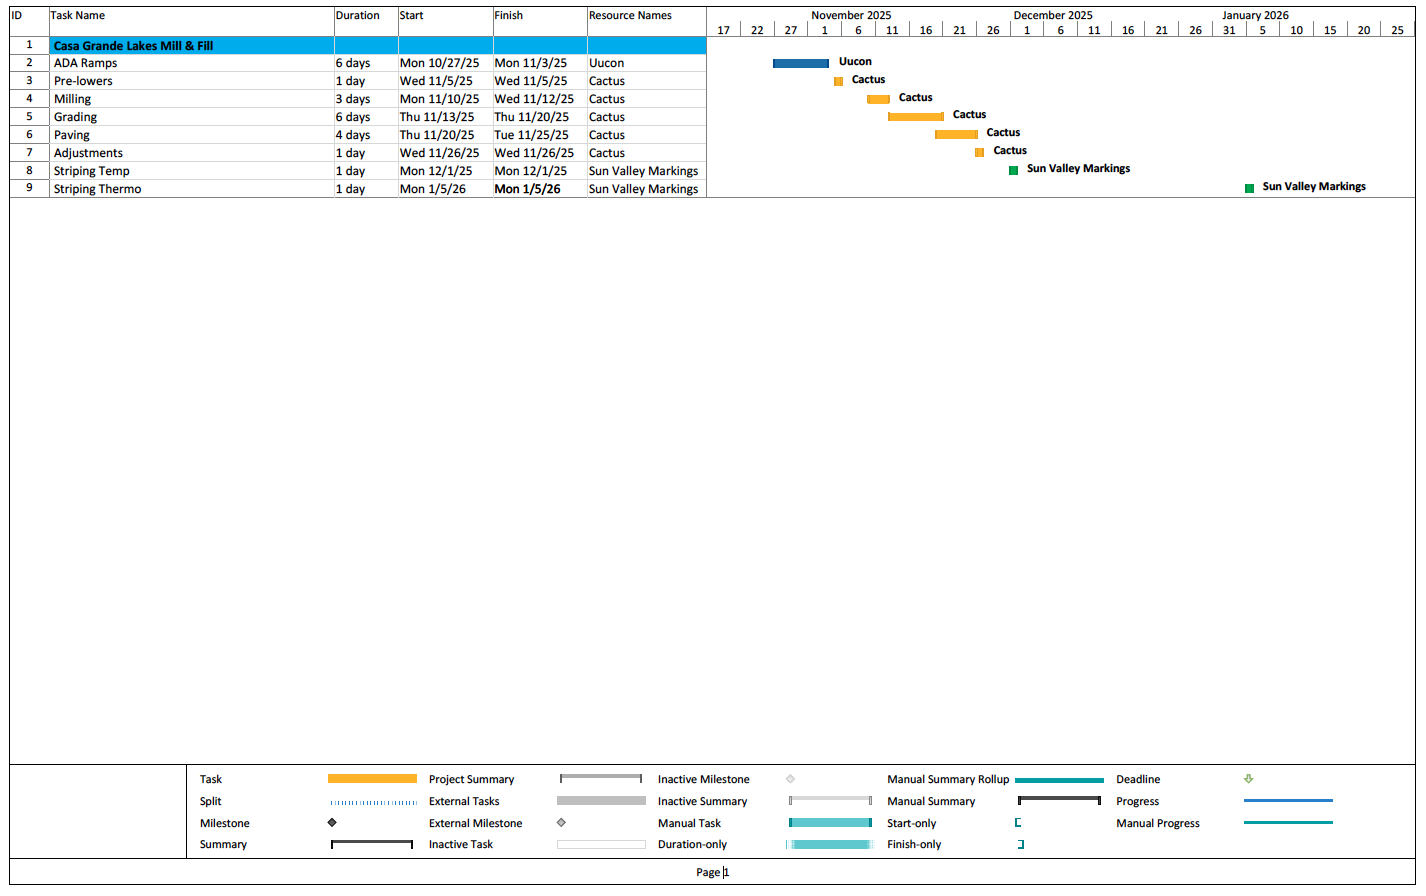Image resolution: width=1426 pixels, height=896 pixels.
Task: Click the green Deadline arrow icon
Action: tap(1248, 779)
